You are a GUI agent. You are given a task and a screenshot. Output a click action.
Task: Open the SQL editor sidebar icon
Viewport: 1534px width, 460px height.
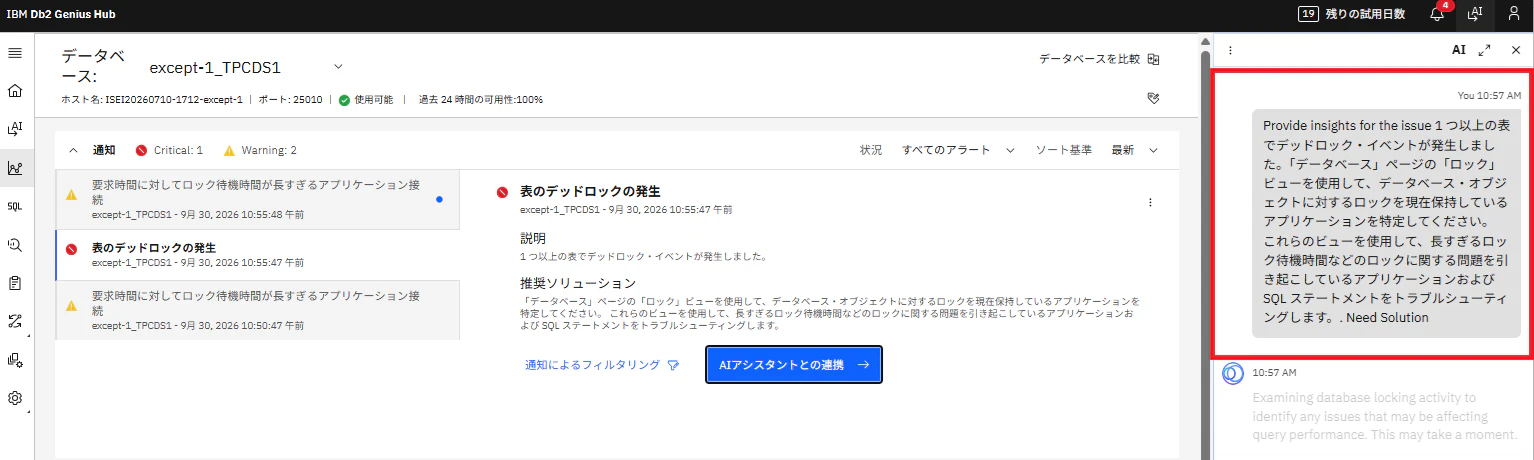point(15,206)
